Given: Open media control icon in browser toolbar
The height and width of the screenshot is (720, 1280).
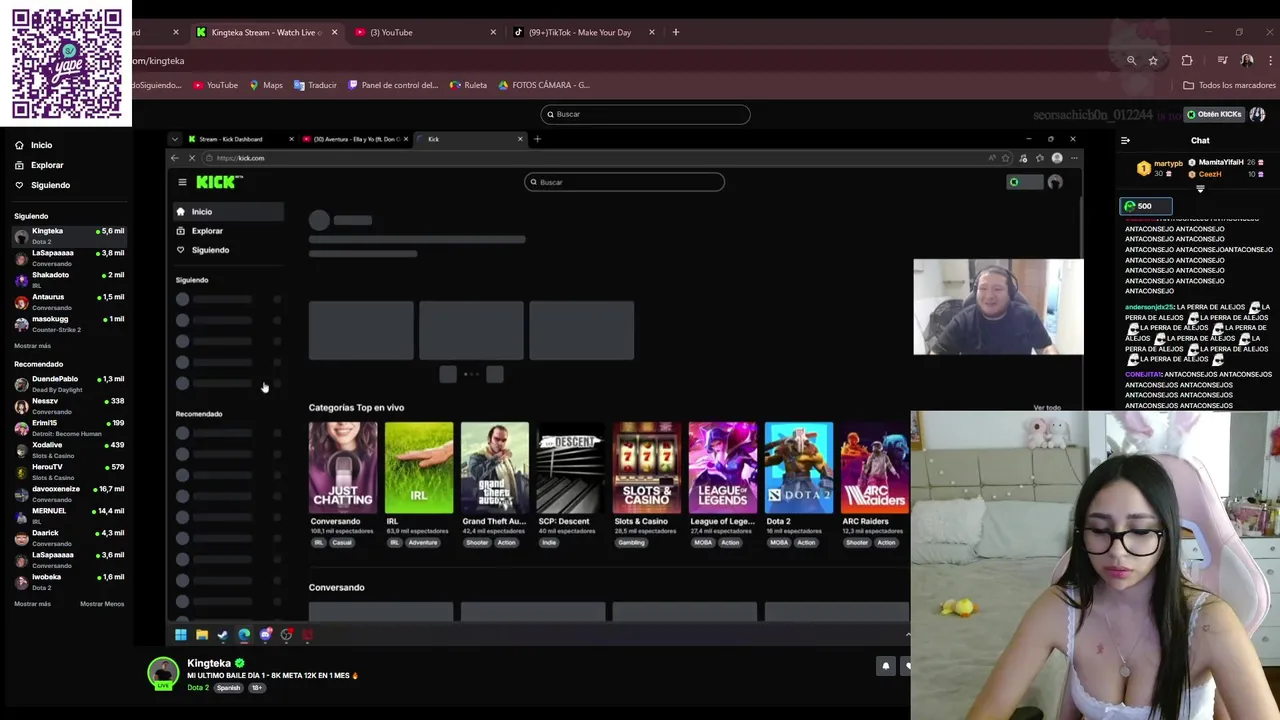Looking at the screenshot, I should [x=1222, y=60].
